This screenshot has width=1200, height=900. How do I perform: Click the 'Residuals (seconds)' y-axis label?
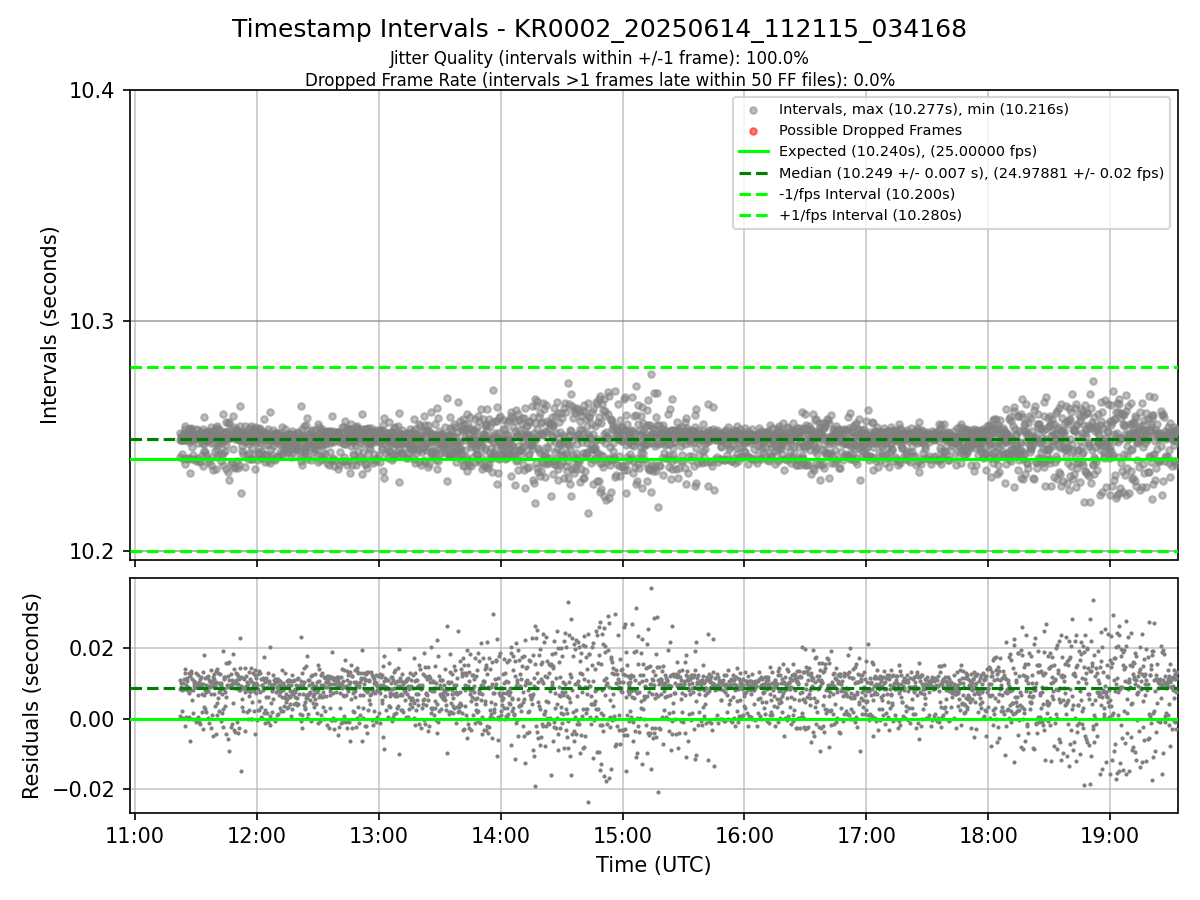(x=32, y=696)
